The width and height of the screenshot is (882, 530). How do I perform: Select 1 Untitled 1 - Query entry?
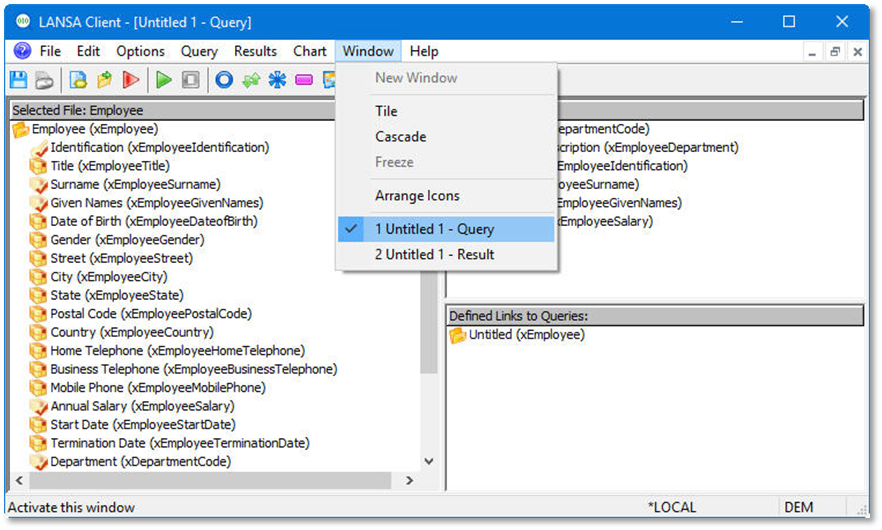[x=446, y=229]
